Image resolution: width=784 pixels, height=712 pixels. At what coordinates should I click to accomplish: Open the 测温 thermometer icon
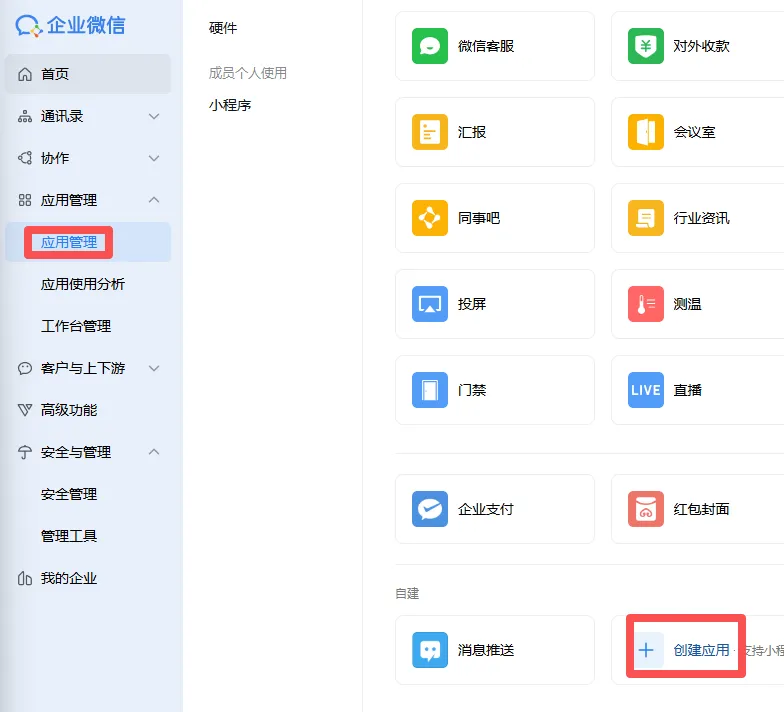[x=646, y=304]
